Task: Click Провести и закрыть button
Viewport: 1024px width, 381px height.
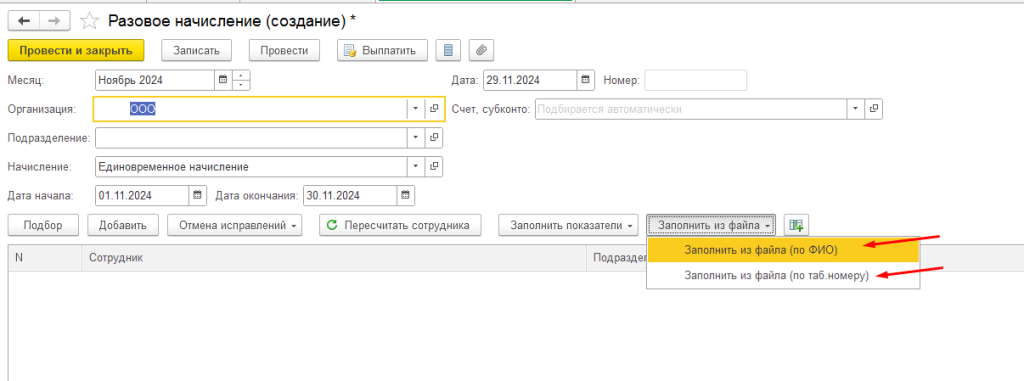Action: pos(76,50)
